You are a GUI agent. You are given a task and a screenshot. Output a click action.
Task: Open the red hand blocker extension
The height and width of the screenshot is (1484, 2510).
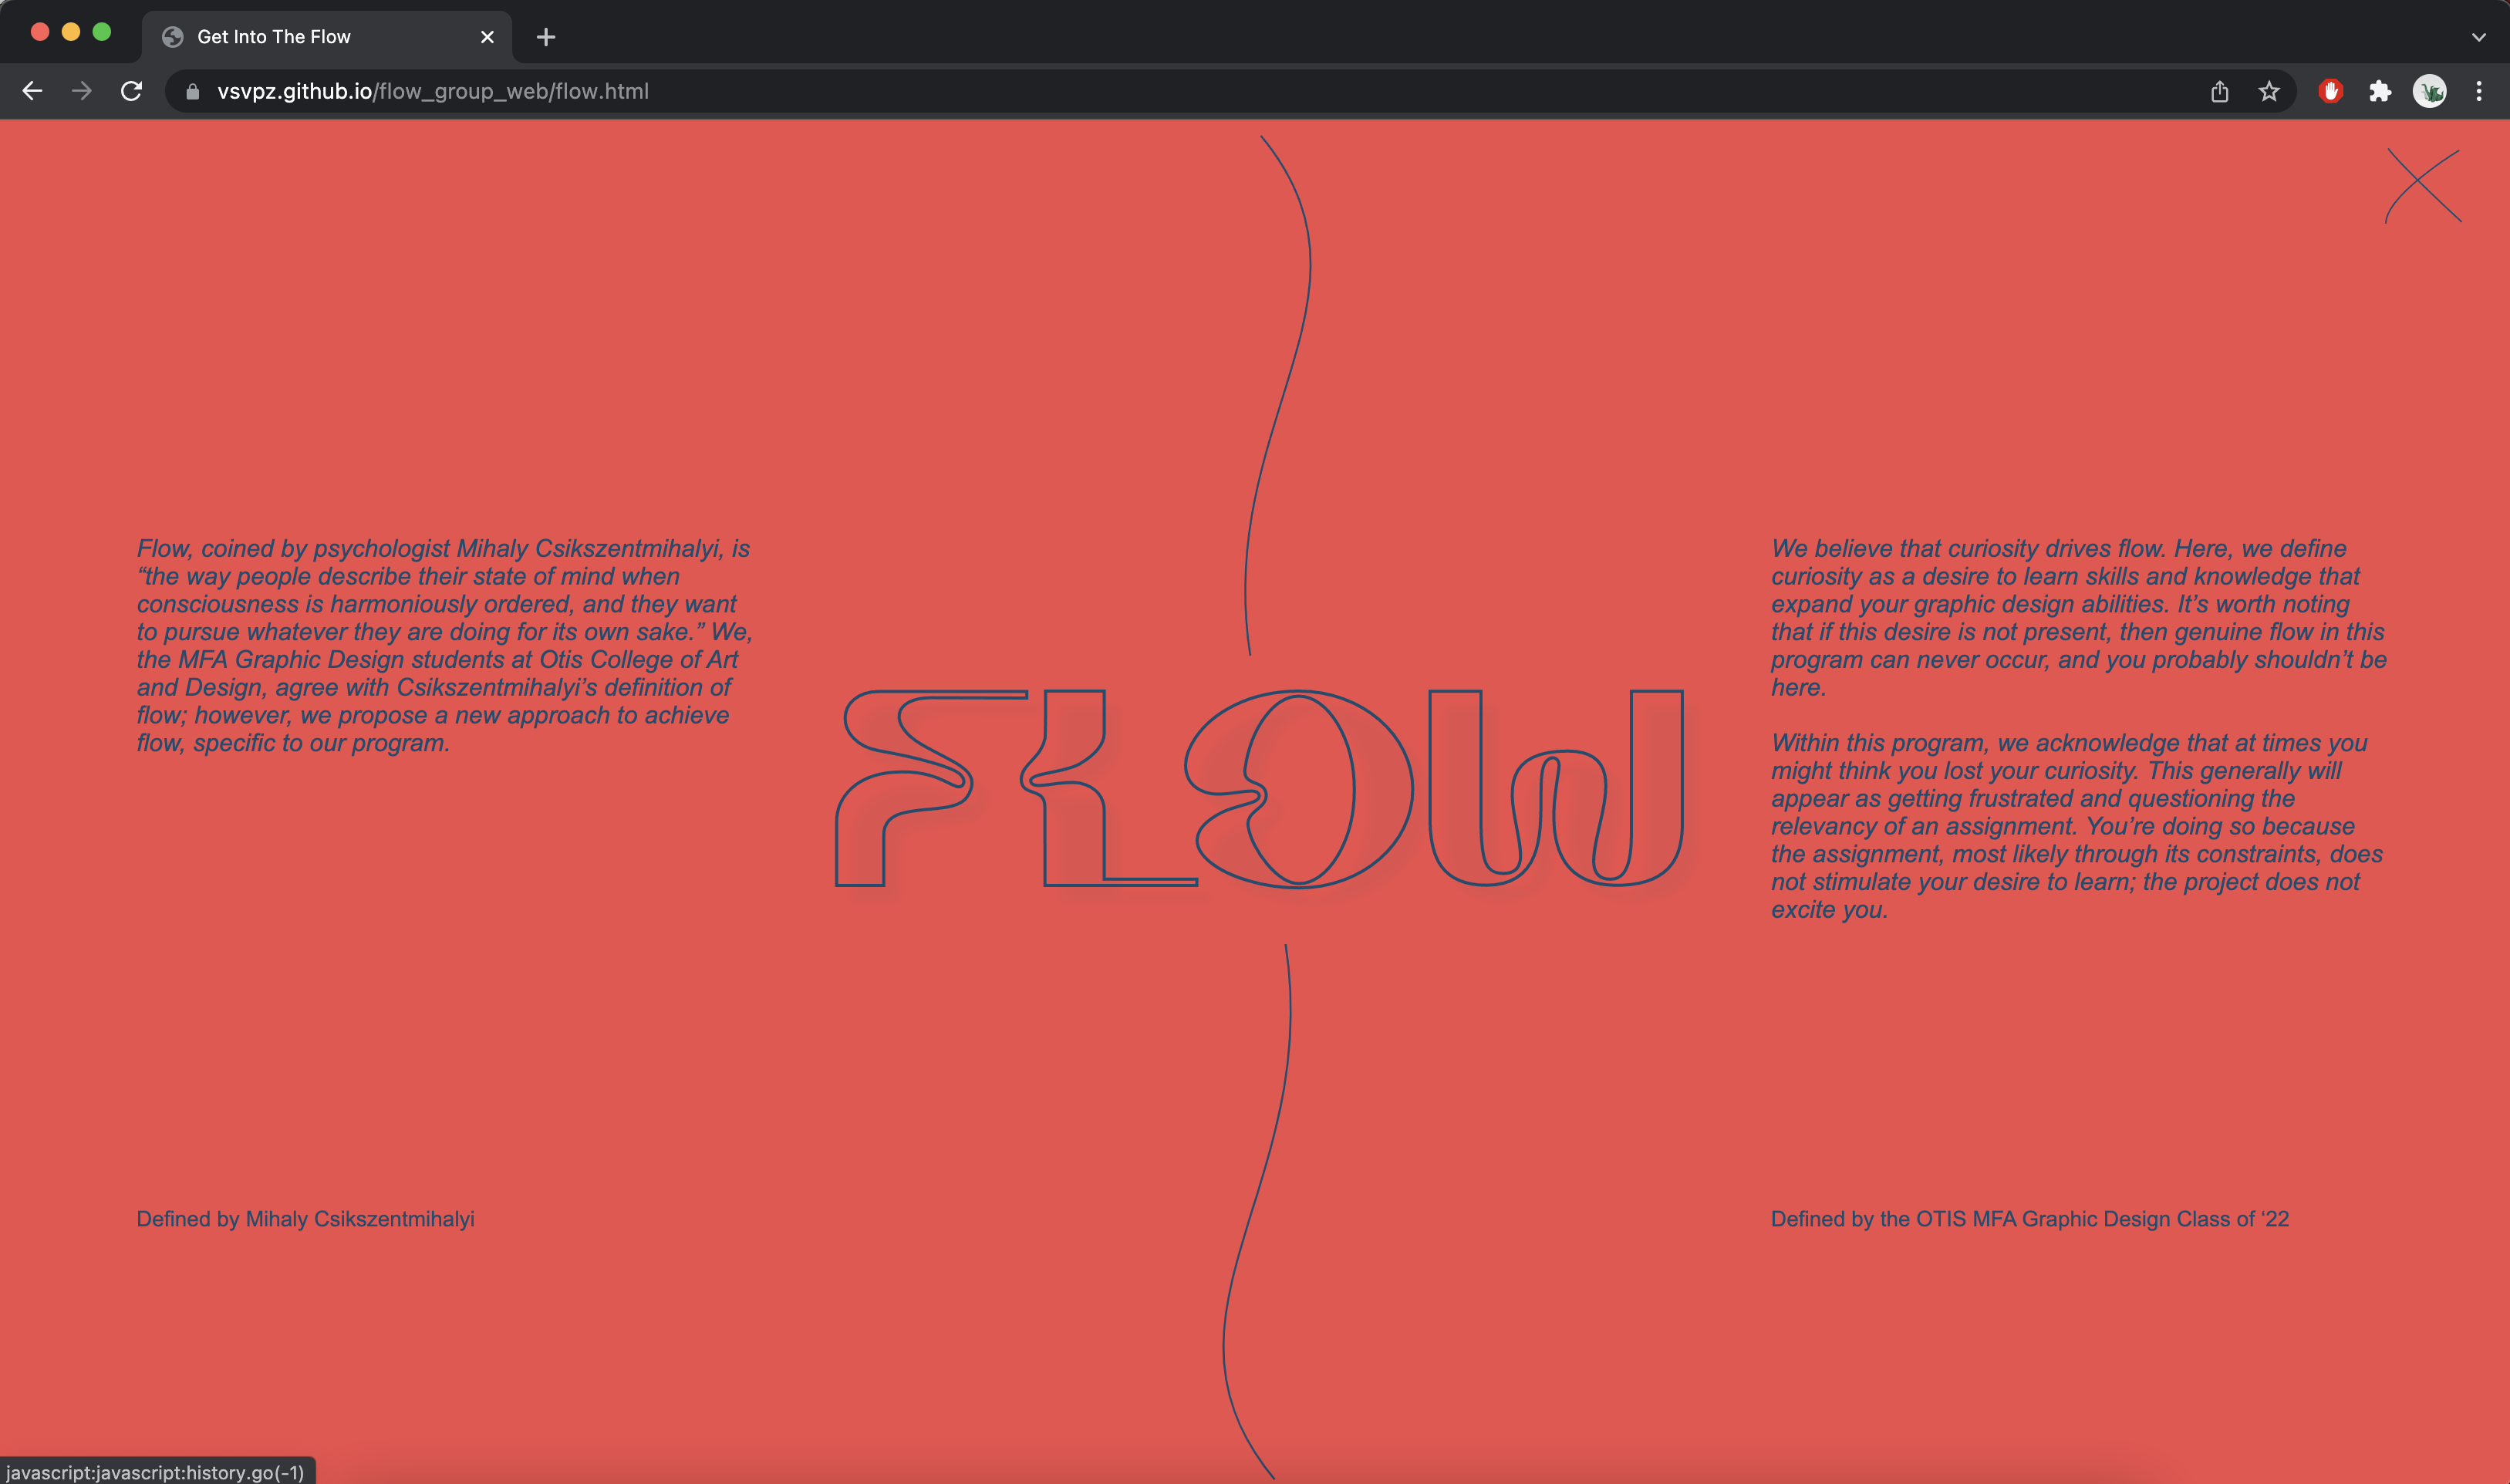coord(2331,91)
